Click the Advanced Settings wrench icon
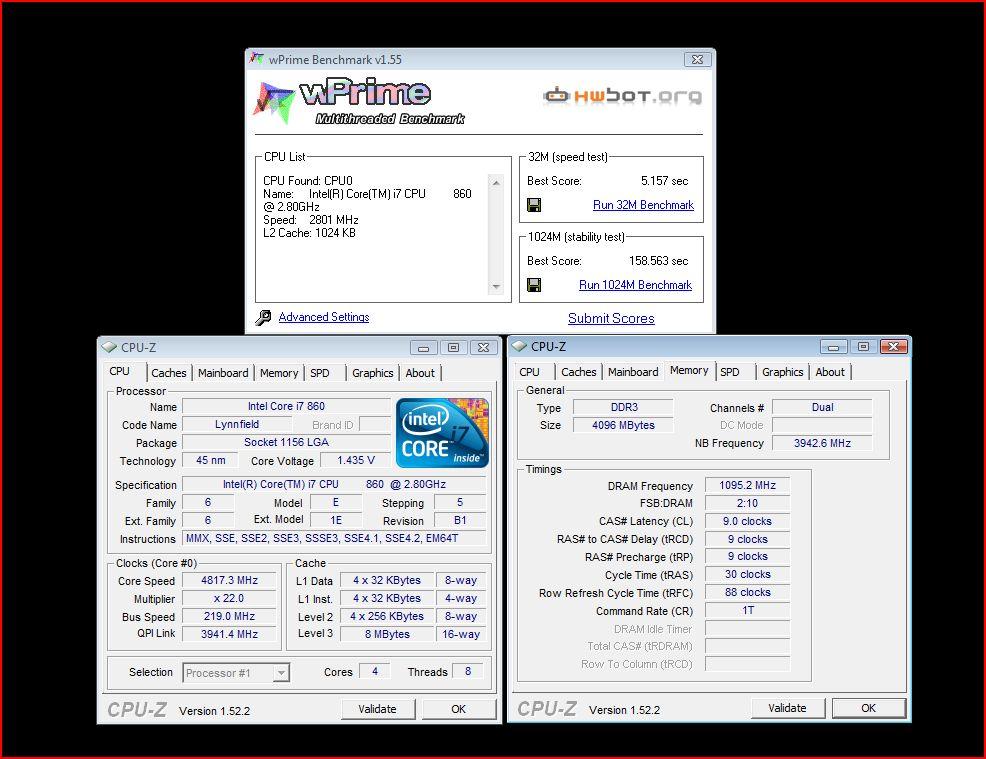Image resolution: width=986 pixels, height=759 pixels. (x=263, y=317)
